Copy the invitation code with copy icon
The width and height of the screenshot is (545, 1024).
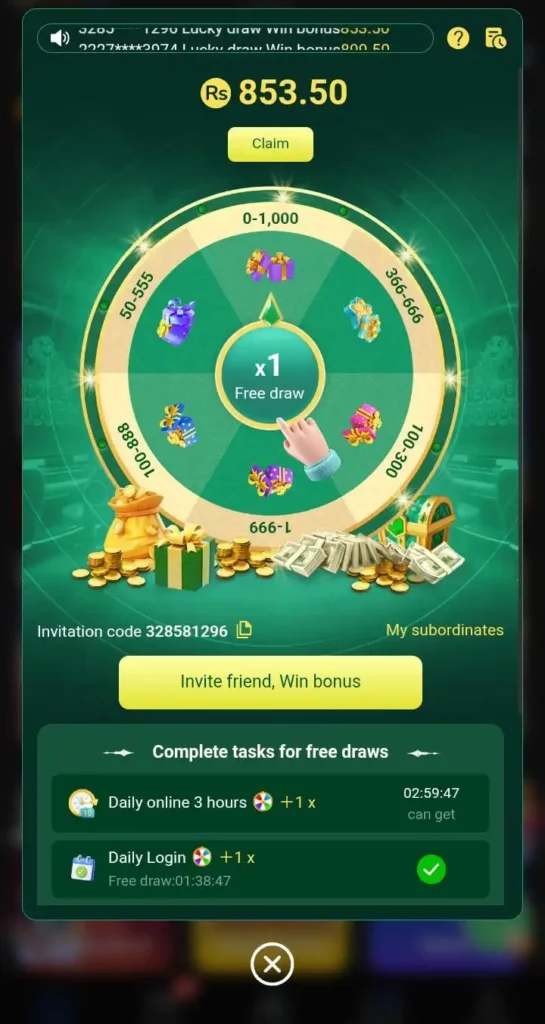click(244, 630)
